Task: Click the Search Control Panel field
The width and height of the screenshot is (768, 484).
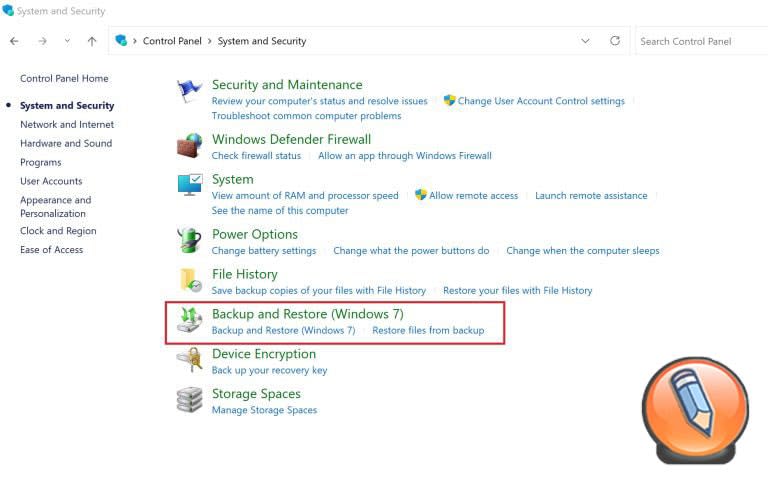Action: pos(701,41)
